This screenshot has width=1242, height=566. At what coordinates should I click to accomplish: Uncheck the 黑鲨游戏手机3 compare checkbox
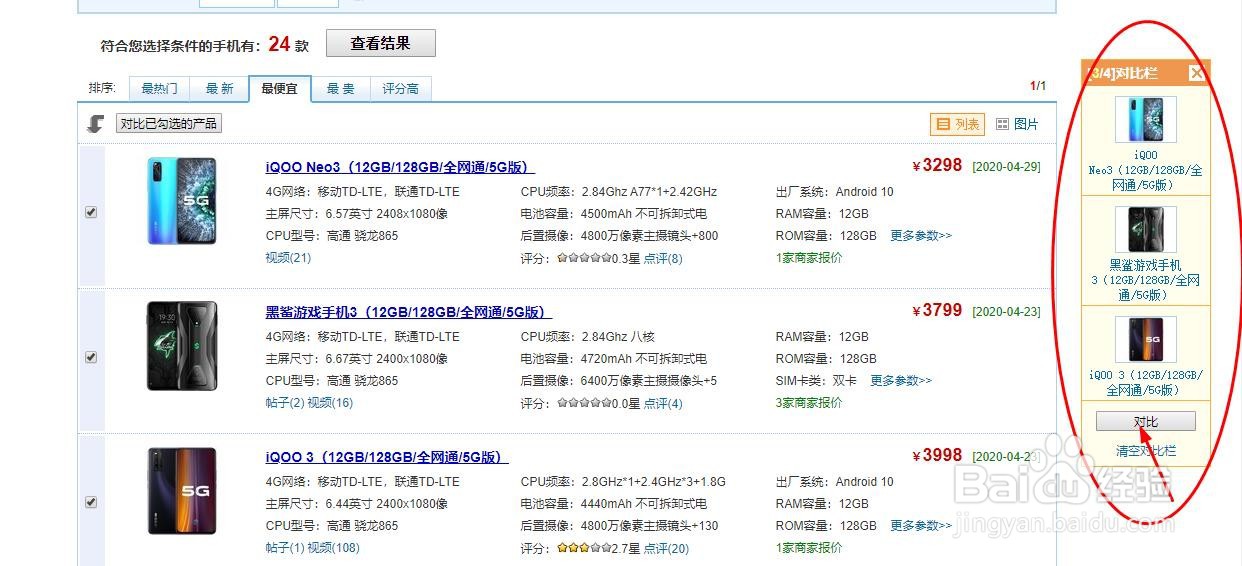coord(91,357)
